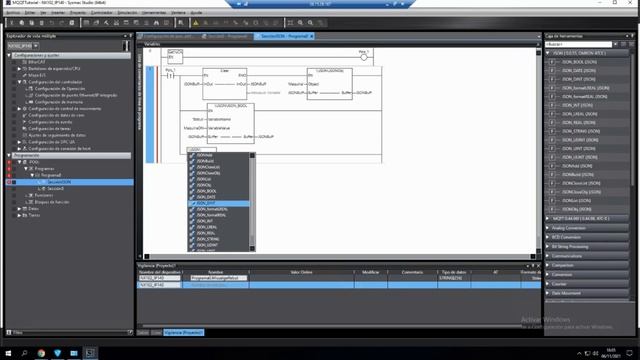Collapse the Configuraciones y ajustes section
This screenshot has width=640, height=360.
pyautogui.click(x=9, y=55)
